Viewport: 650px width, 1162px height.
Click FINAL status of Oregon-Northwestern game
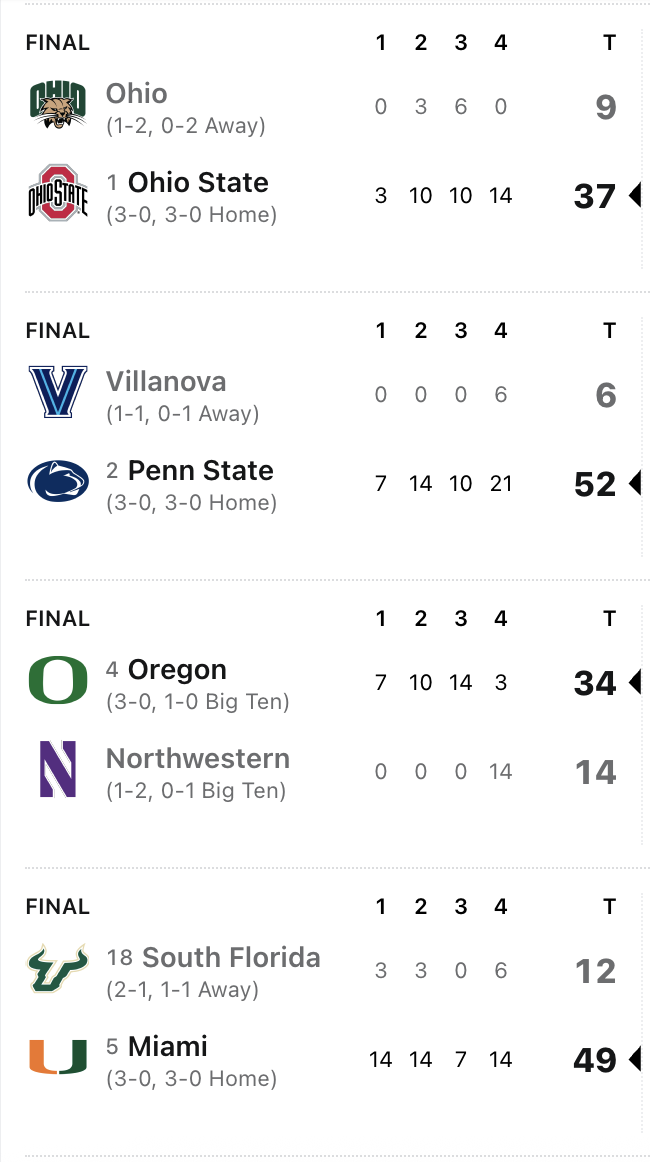(x=57, y=619)
